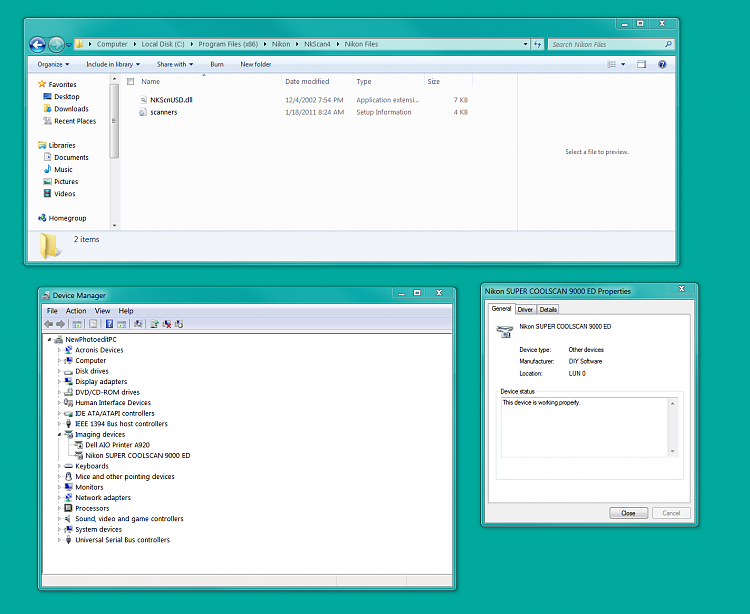The width and height of the screenshot is (750, 614).
Task: Click the Properties toolbar icon in Device Manager
Action: (x=93, y=324)
